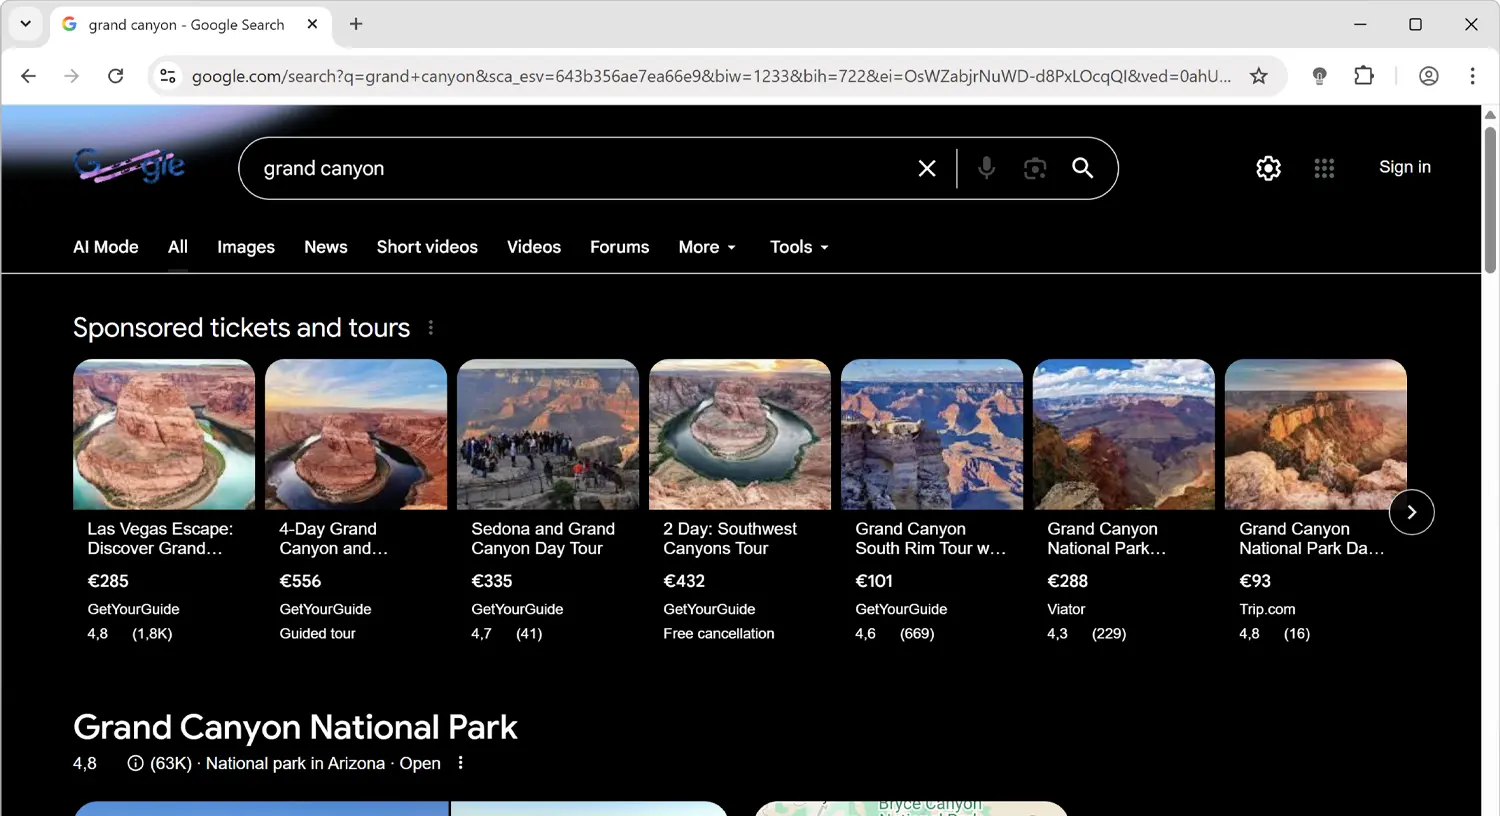Clear the search query with the X icon
1500x816 pixels.
coord(926,168)
